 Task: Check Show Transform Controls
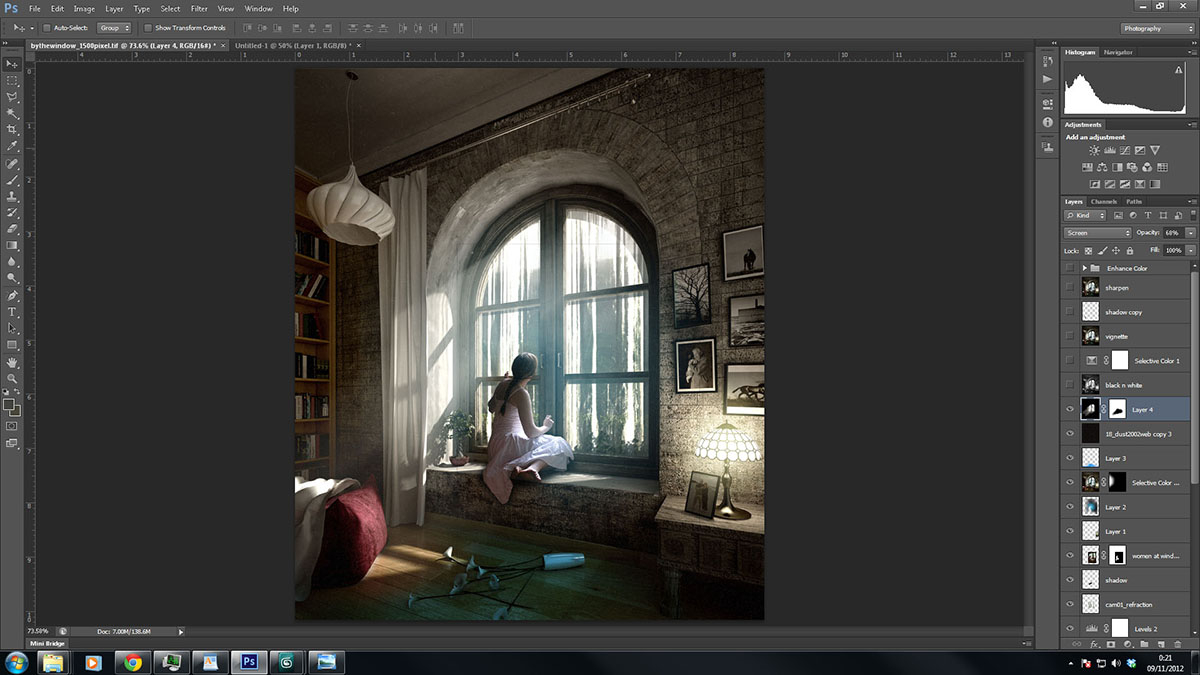[149, 28]
